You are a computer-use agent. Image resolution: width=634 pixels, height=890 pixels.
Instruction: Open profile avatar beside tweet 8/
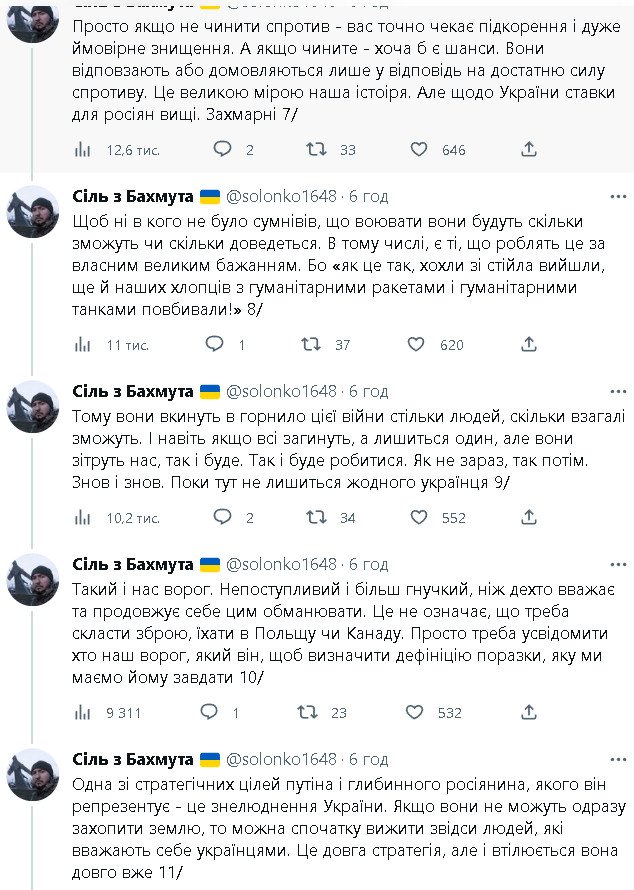point(33,212)
